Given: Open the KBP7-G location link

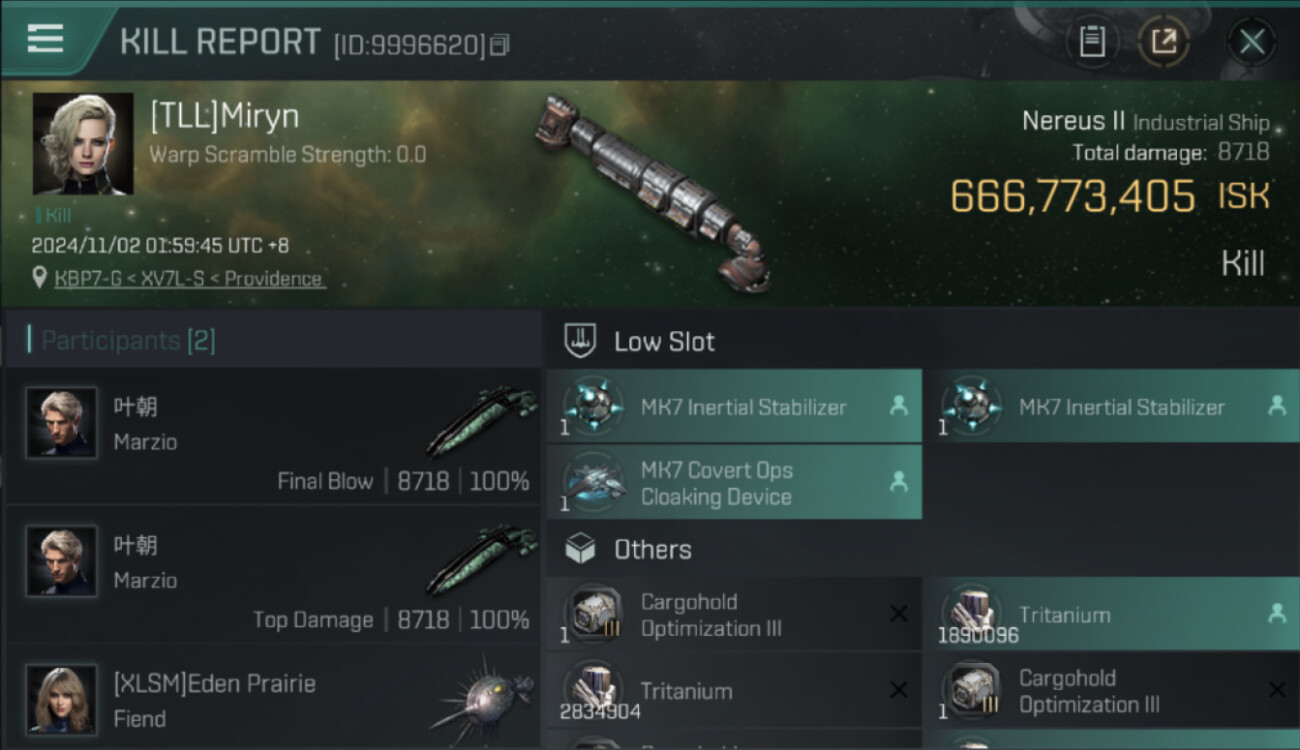Looking at the screenshot, I should click(x=189, y=279).
